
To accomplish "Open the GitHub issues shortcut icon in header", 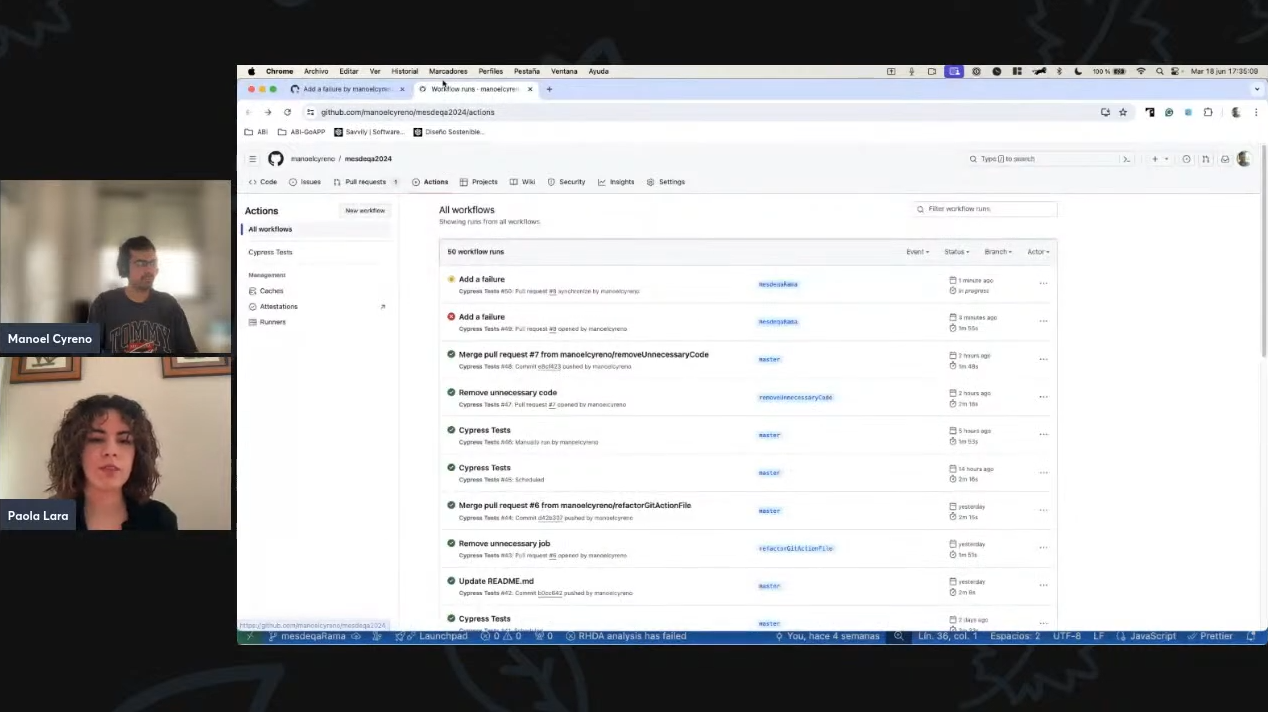I will click(1186, 159).
